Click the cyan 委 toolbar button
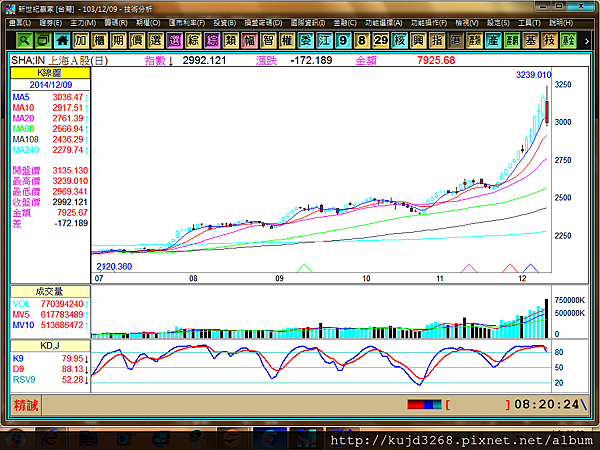Viewport: 600px width, 450px height. (306, 40)
